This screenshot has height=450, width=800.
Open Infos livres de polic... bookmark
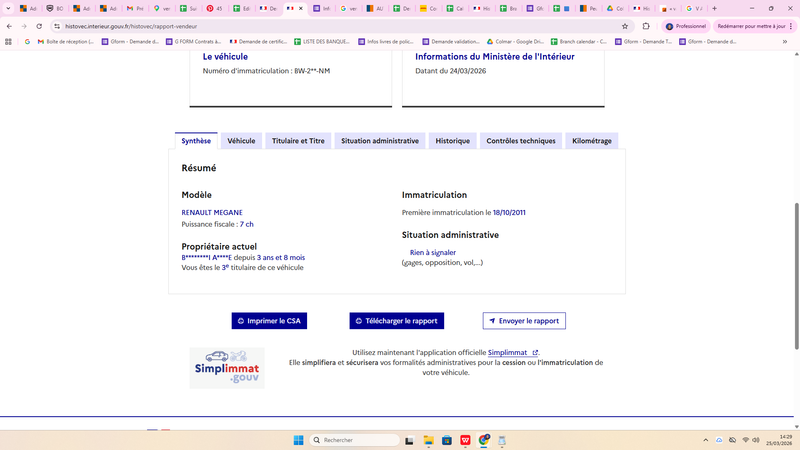385,41
